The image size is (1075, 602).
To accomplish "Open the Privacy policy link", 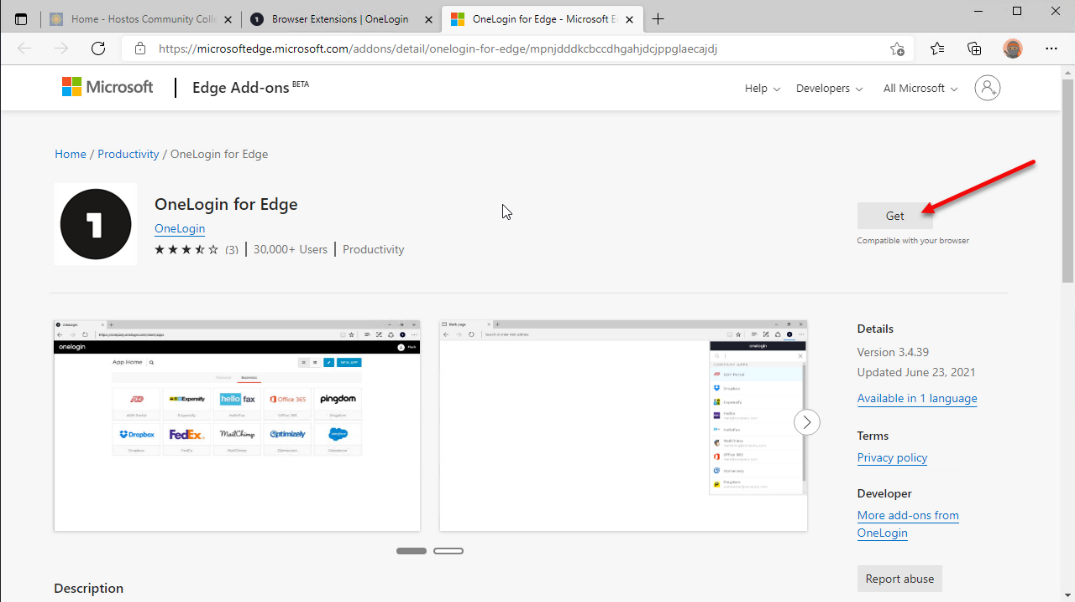I will [x=892, y=458].
